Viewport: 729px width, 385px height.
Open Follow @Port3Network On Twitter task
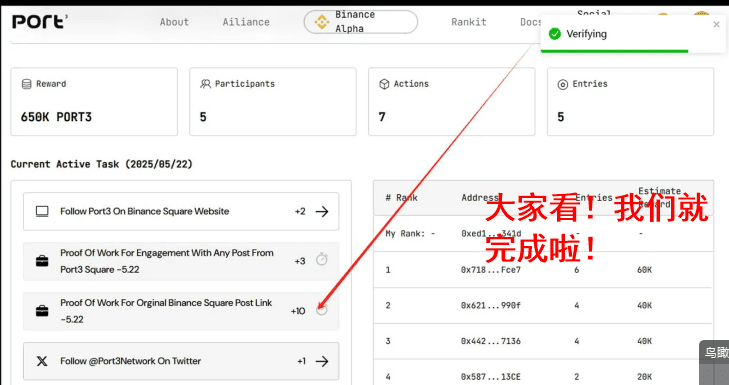pos(181,361)
